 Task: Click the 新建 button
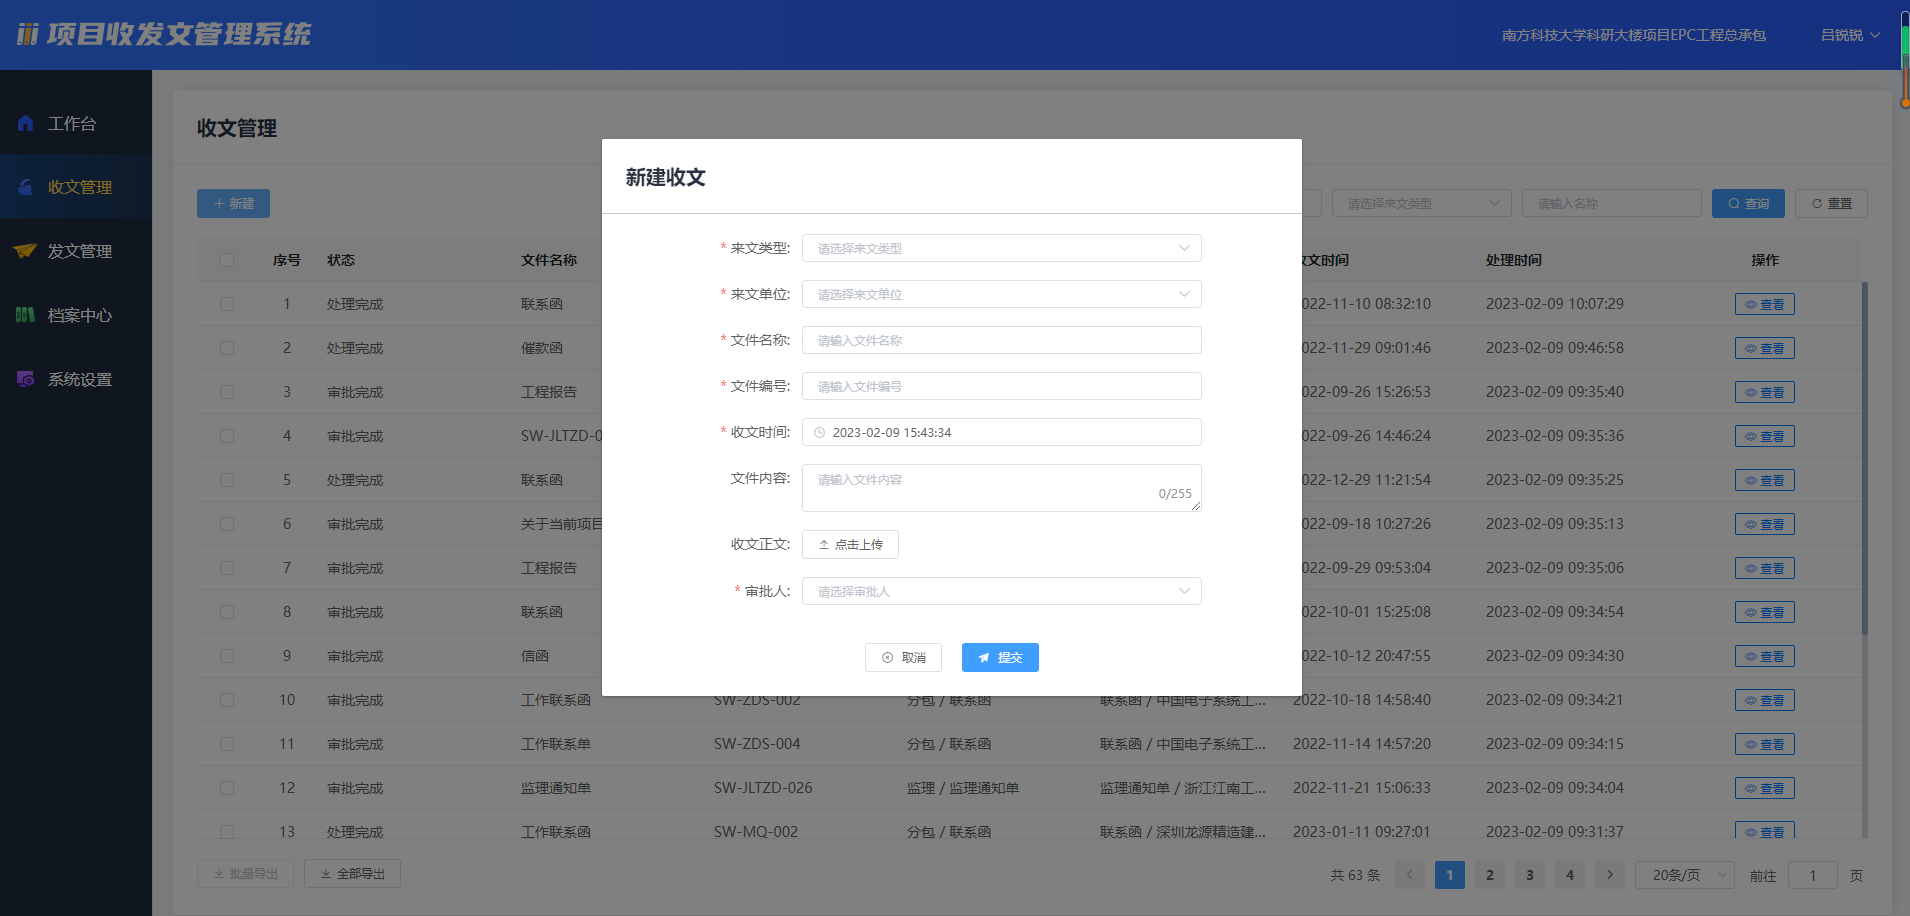coord(233,203)
